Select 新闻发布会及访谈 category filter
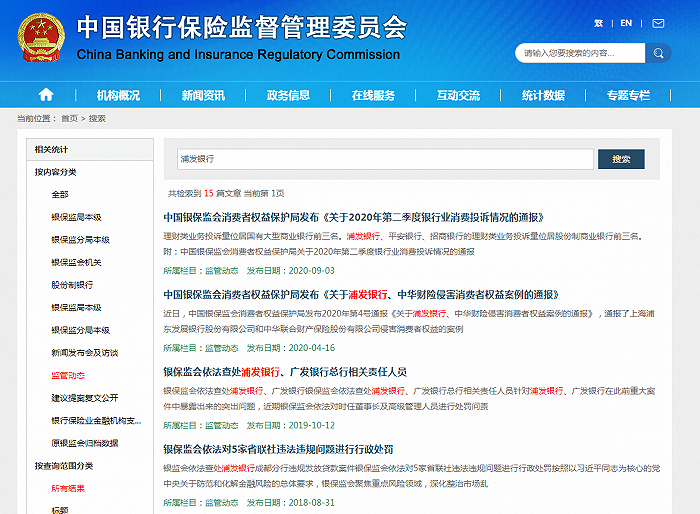 (85, 352)
